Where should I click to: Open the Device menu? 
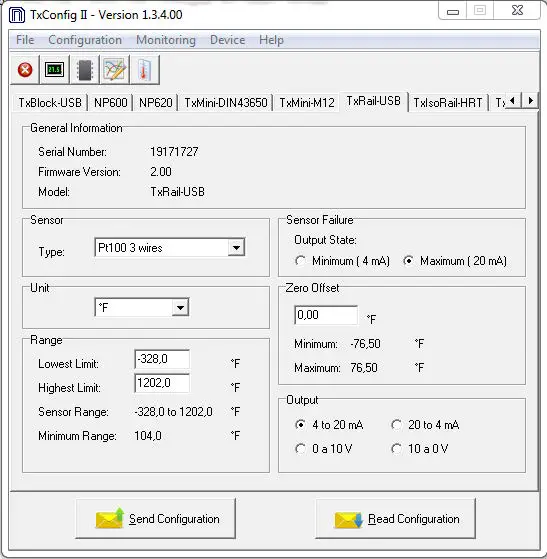pyautogui.click(x=228, y=40)
